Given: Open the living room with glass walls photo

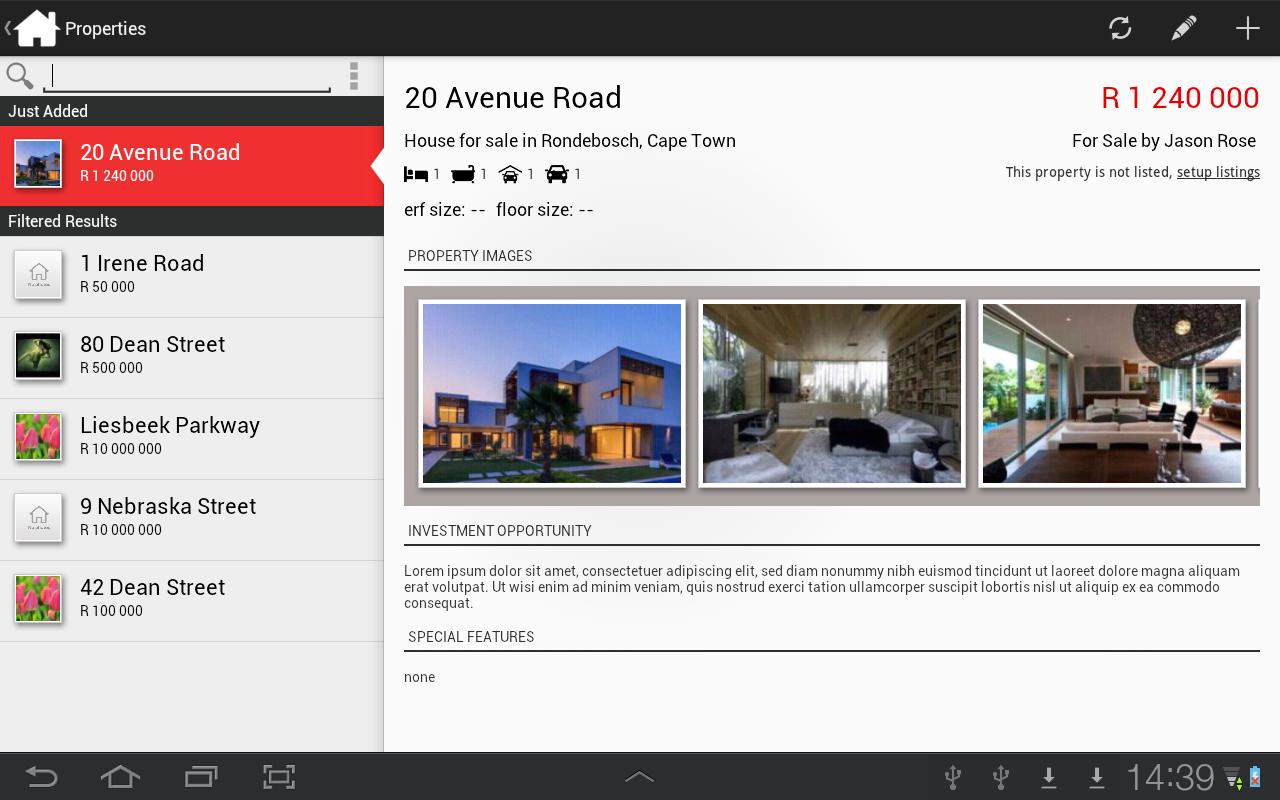Looking at the screenshot, I should (1112, 394).
